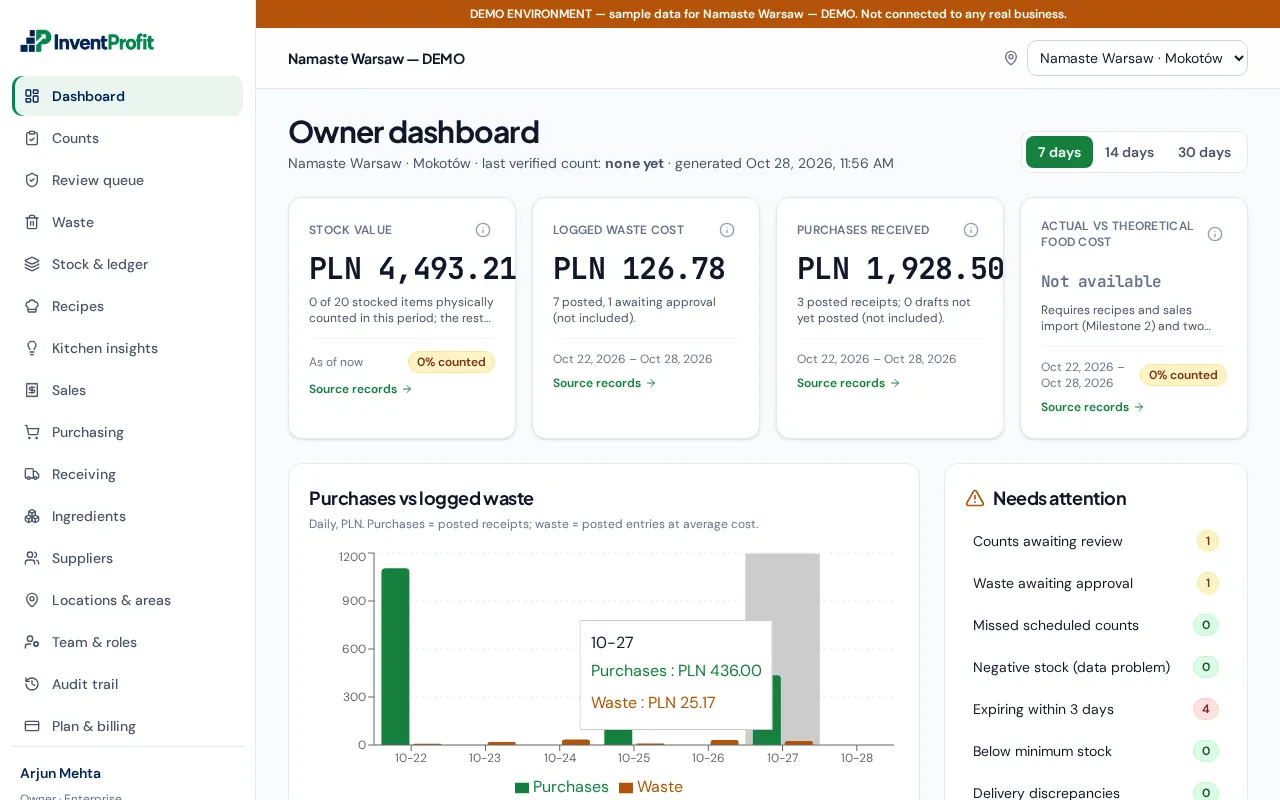
Task: Open the Namaste Warsaw · Mokotów location dropdown
Action: (1137, 58)
